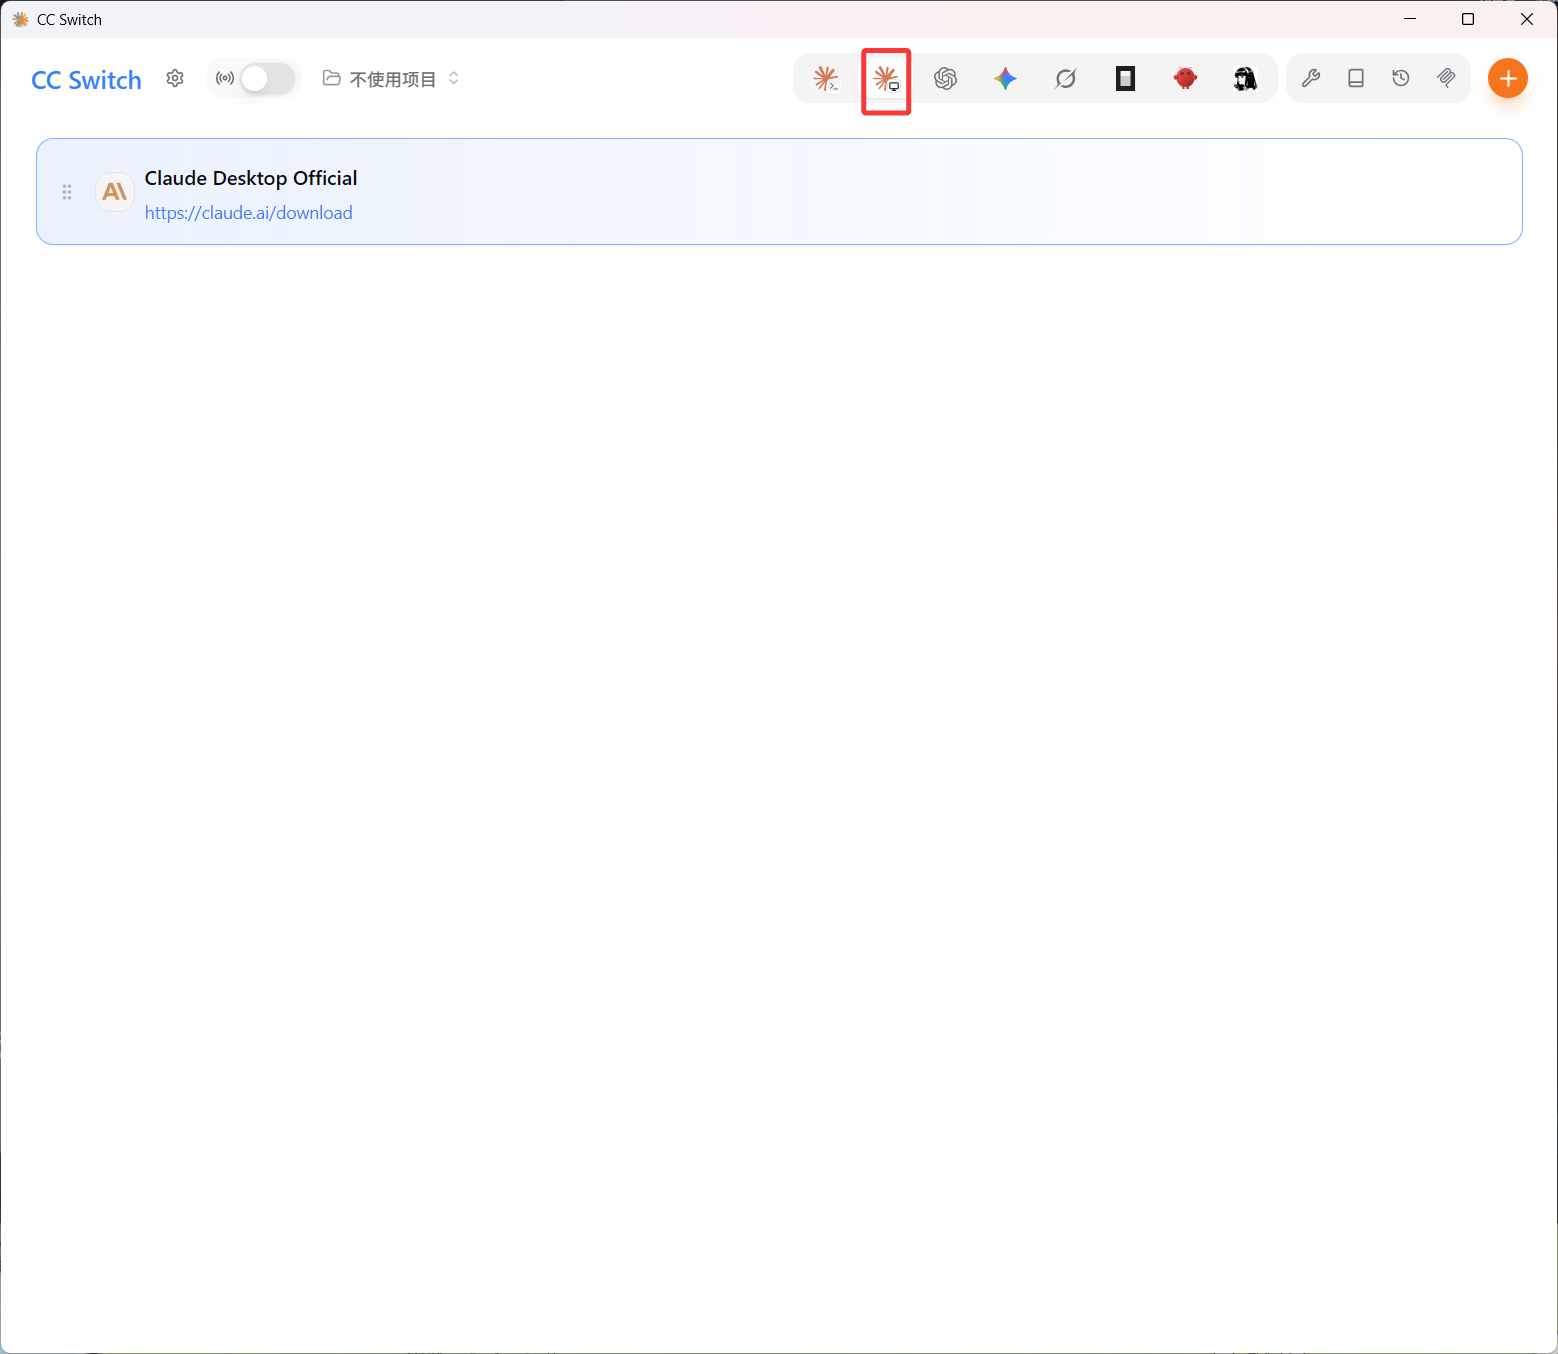Select the black-haired girl avatar app icon
Viewport: 1558px width, 1354px height.
1246,78
